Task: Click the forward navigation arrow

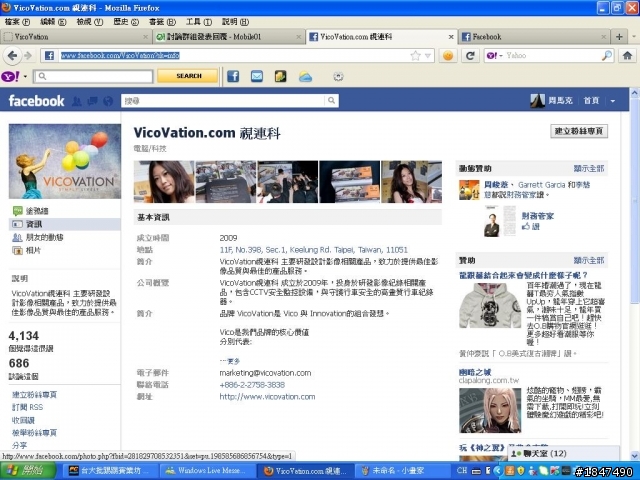Action: pos(28,56)
